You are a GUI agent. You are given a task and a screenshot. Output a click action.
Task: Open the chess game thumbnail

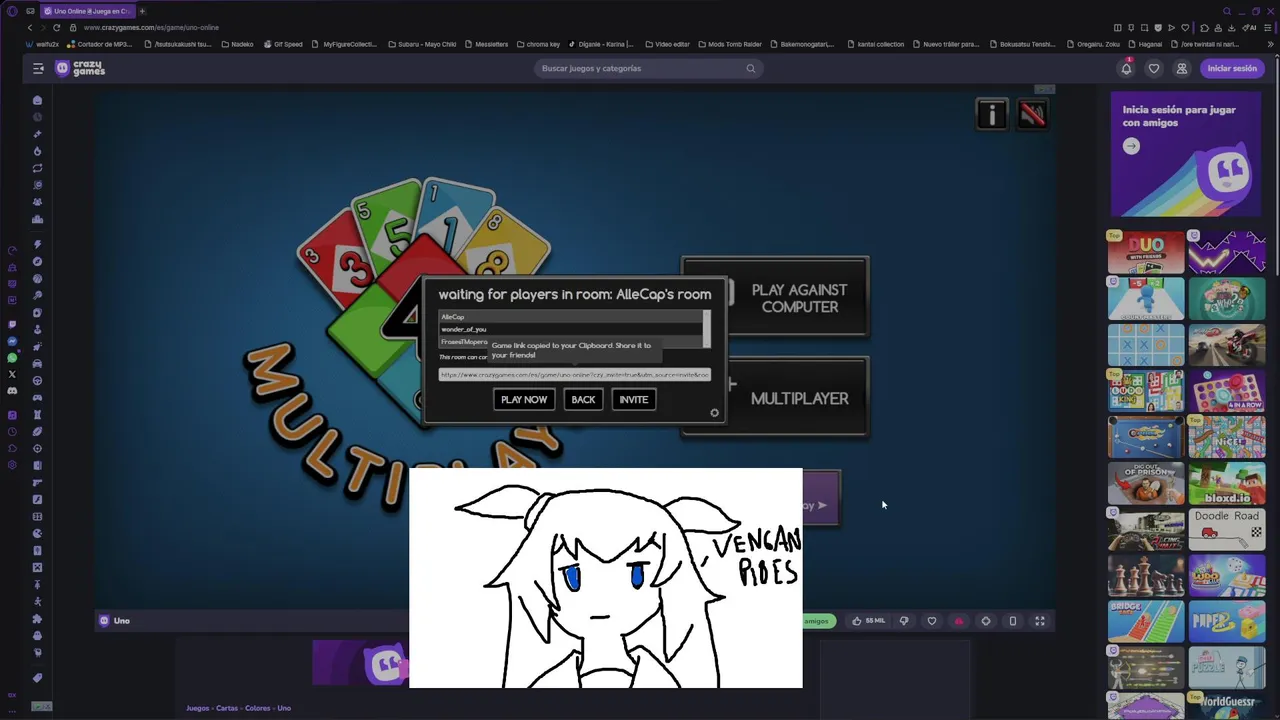1145,575
